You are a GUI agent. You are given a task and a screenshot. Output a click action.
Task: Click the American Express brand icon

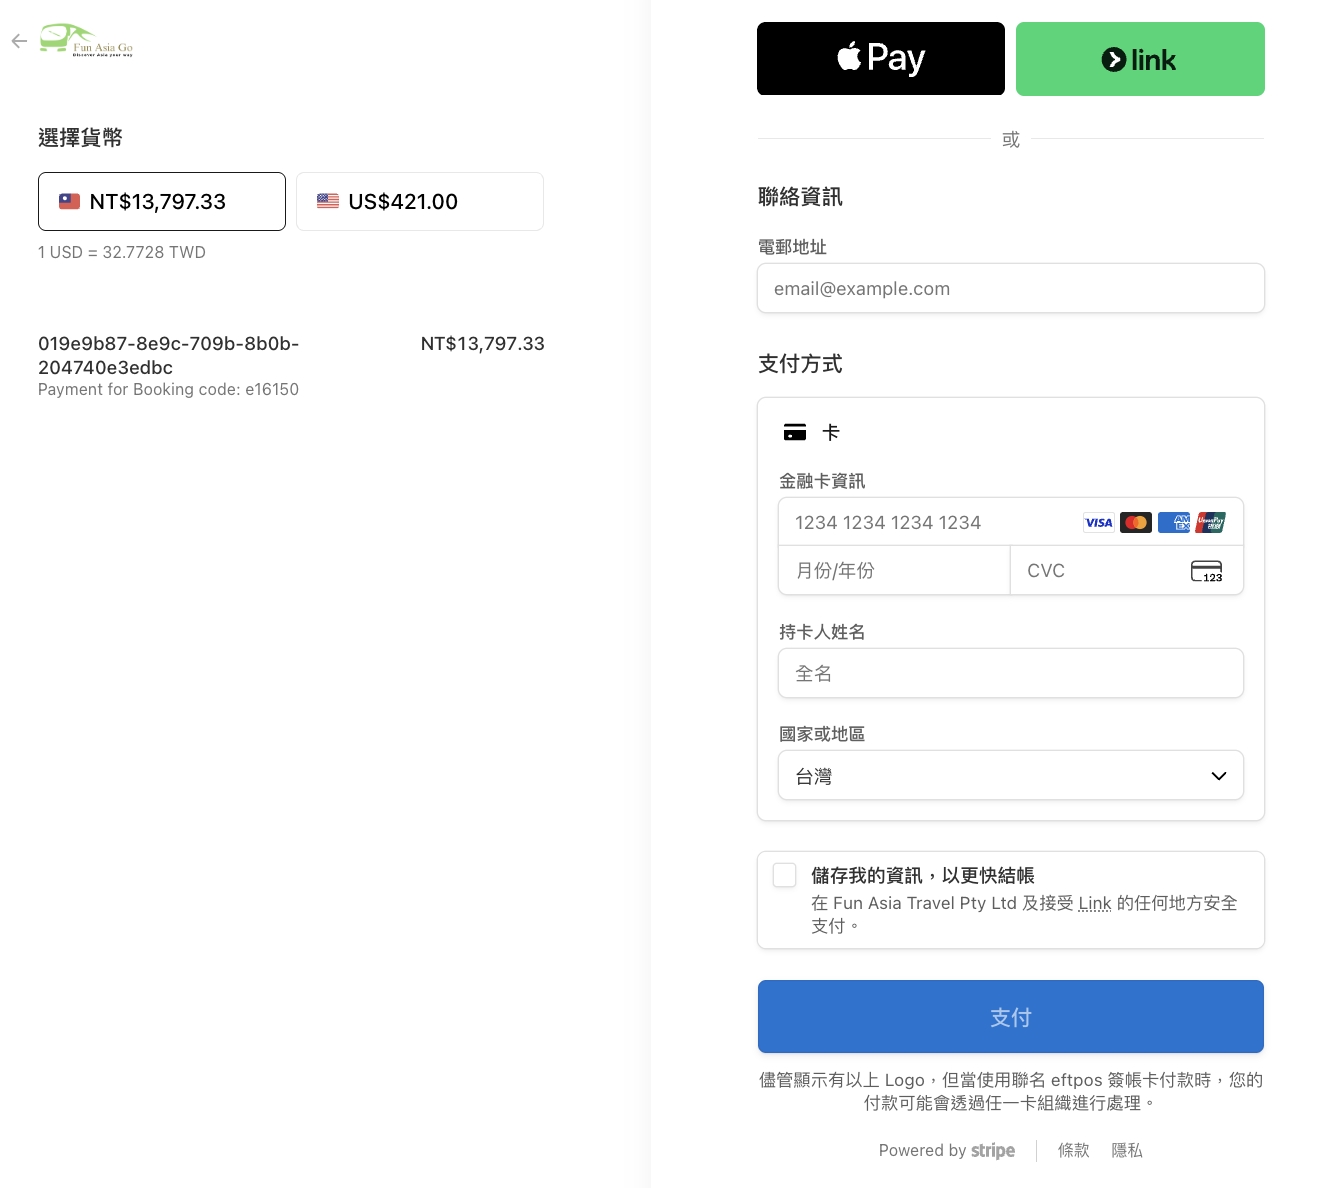[1174, 522]
